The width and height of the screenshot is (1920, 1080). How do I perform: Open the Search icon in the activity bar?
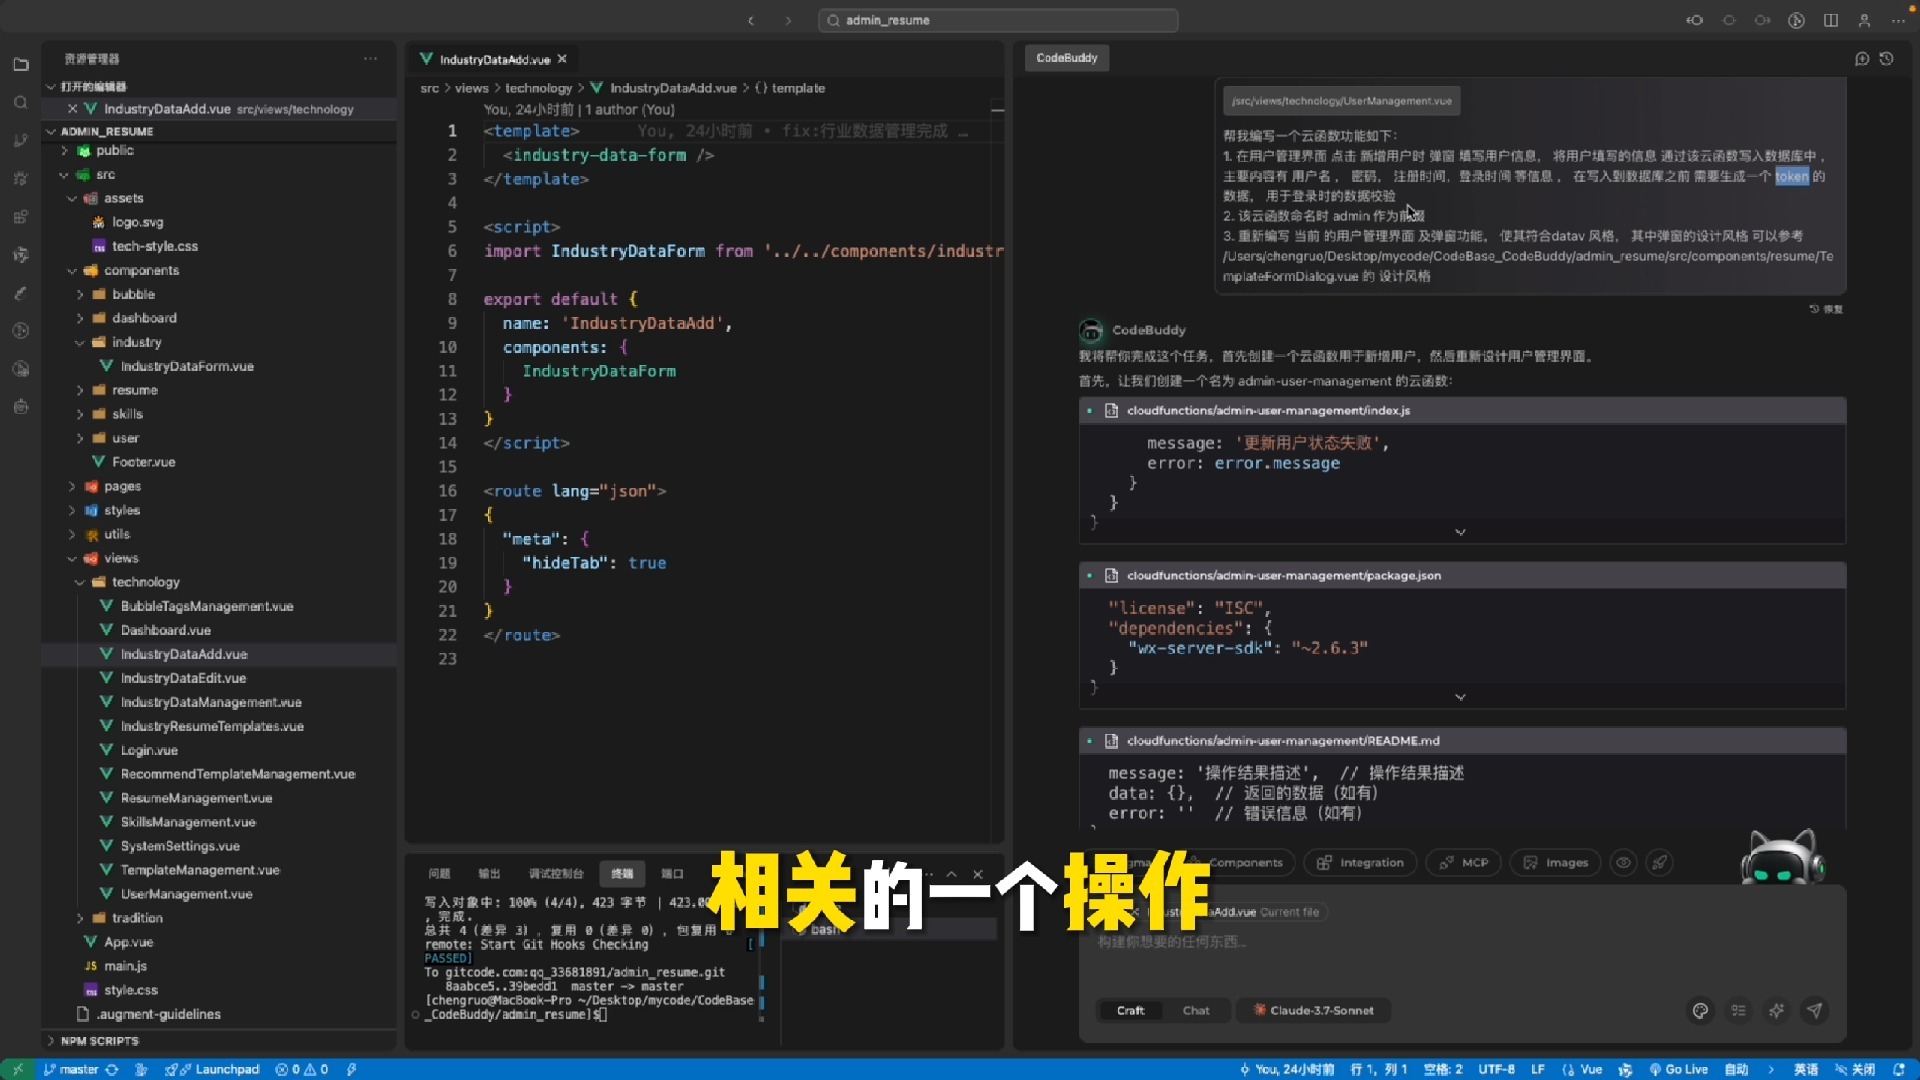(21, 102)
